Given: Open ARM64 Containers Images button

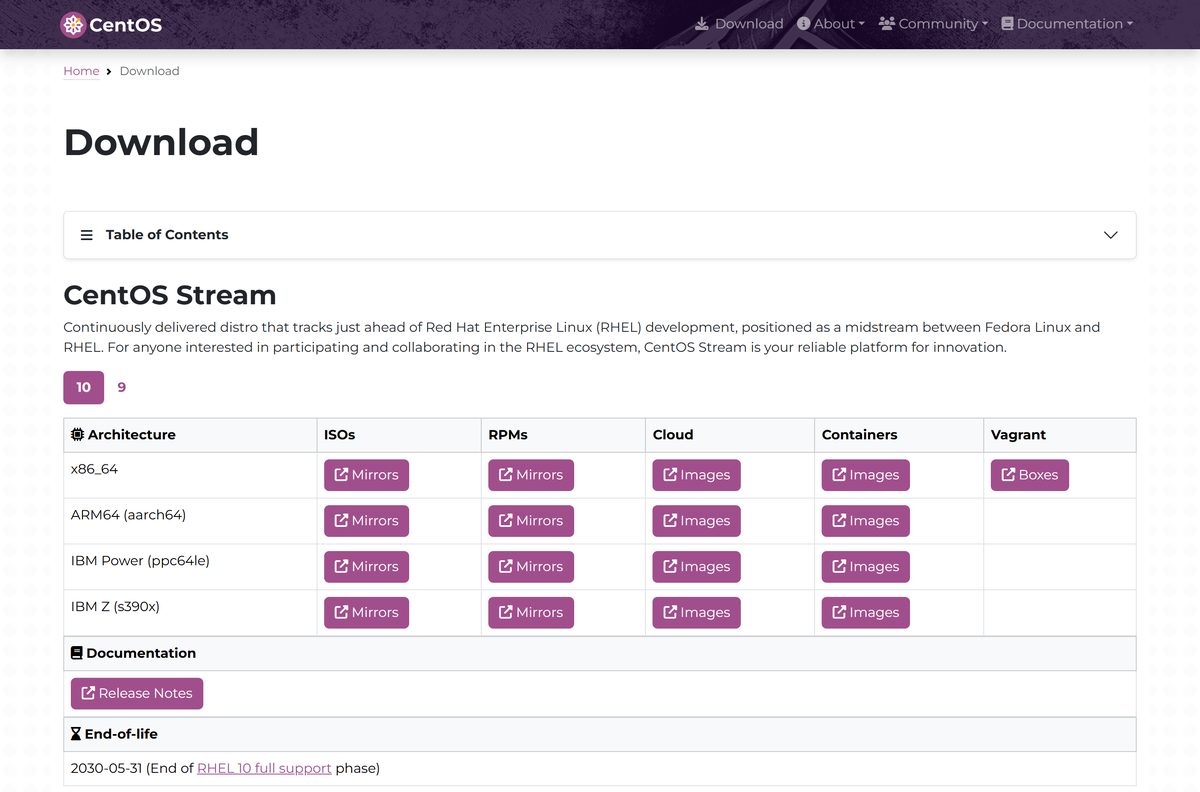Looking at the screenshot, I should (866, 521).
